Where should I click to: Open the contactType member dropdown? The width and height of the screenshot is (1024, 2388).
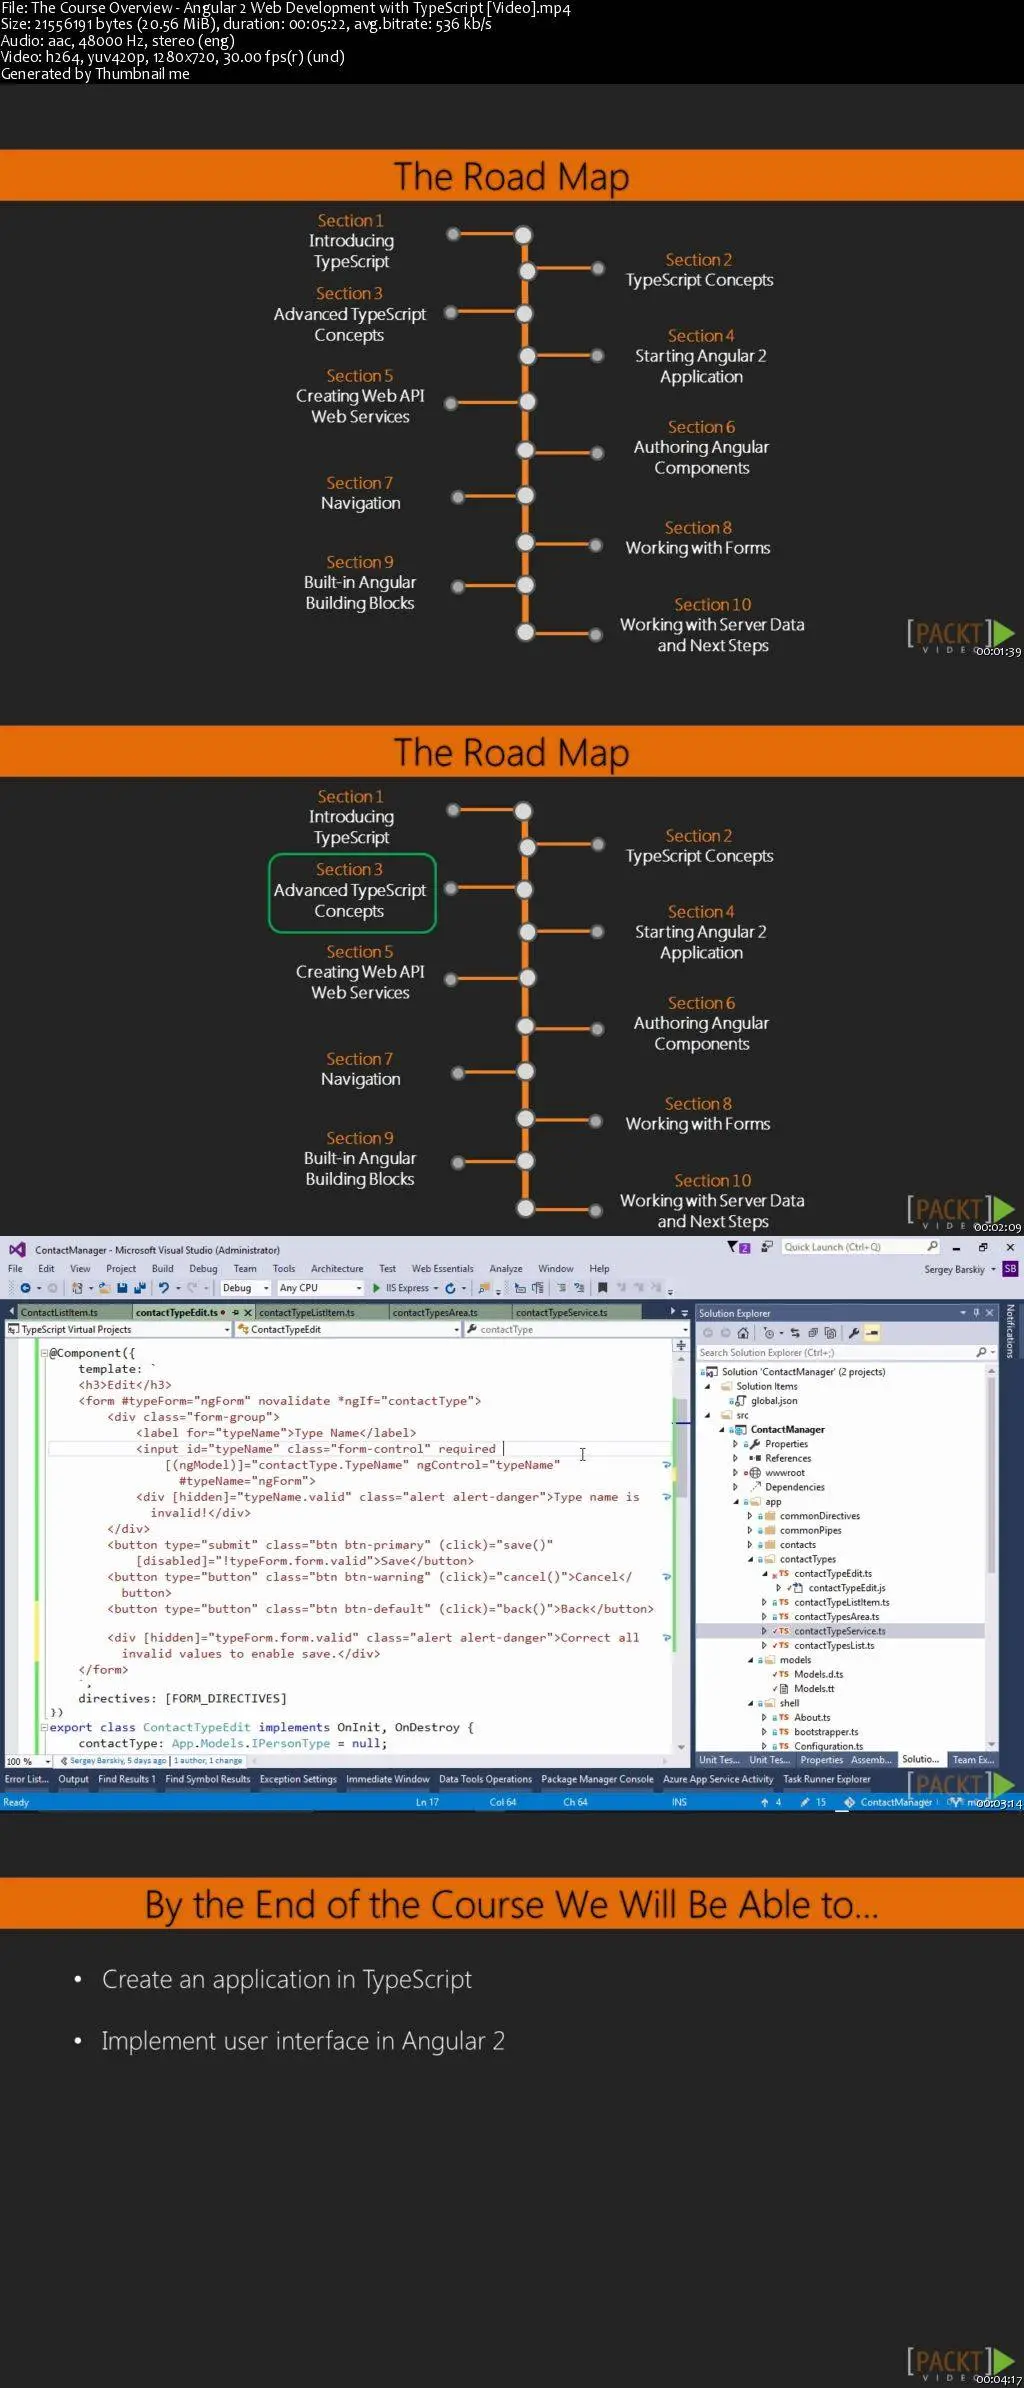[x=577, y=1329]
